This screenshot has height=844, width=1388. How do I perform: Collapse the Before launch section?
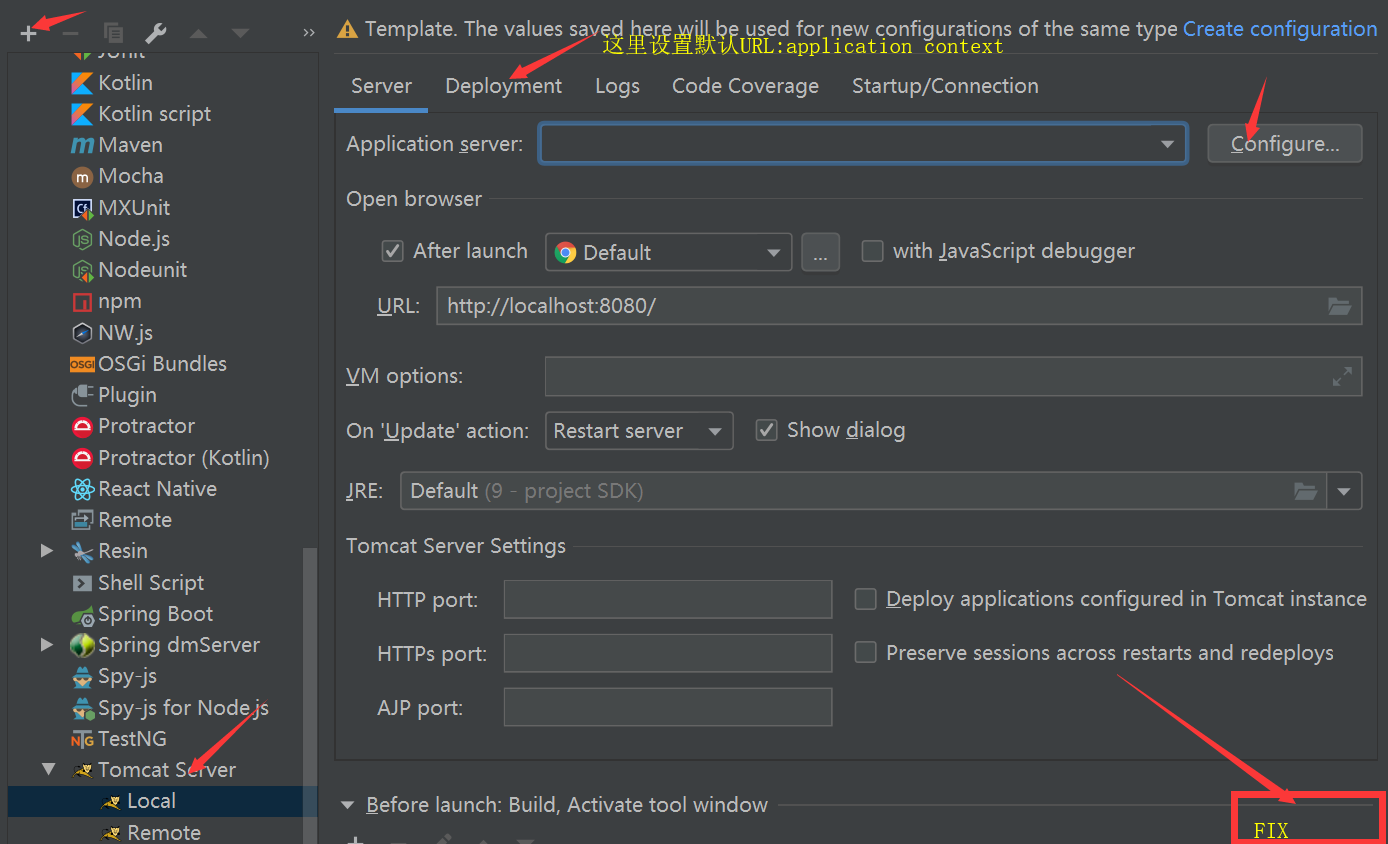click(348, 805)
